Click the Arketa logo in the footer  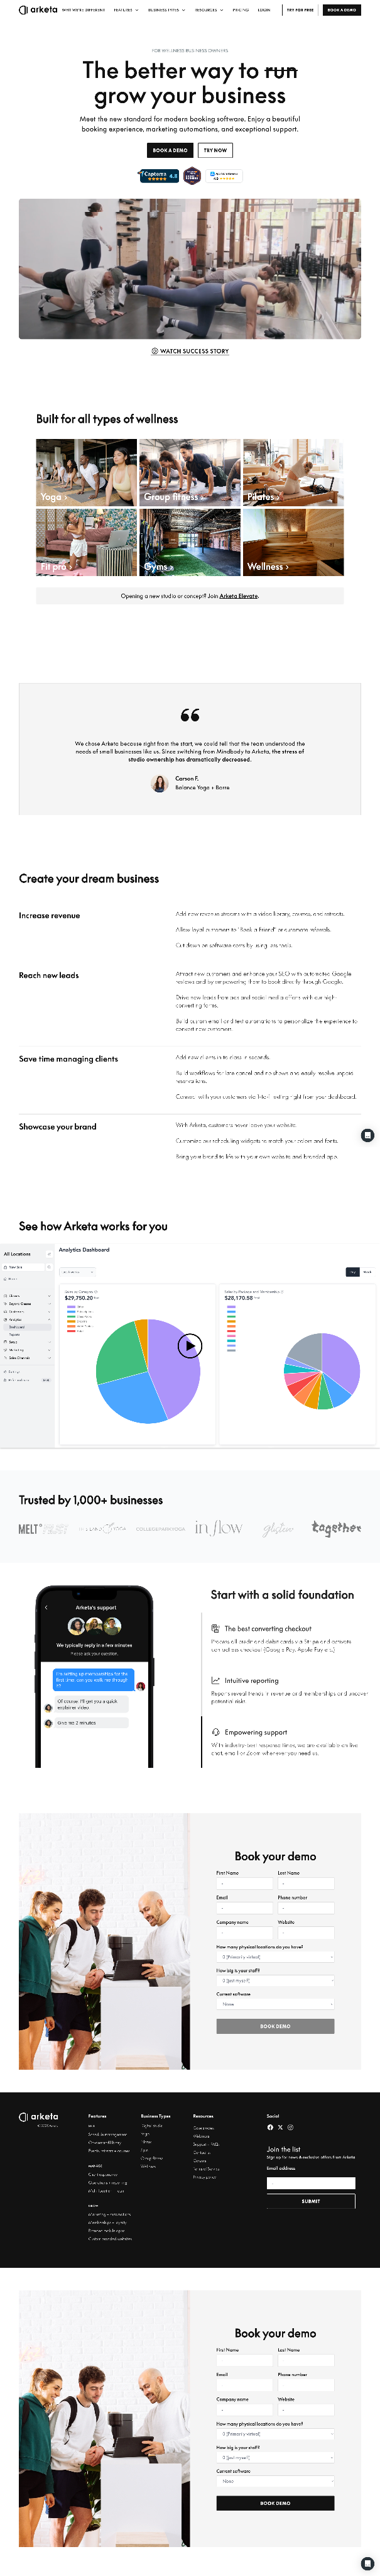pyautogui.click(x=39, y=2116)
